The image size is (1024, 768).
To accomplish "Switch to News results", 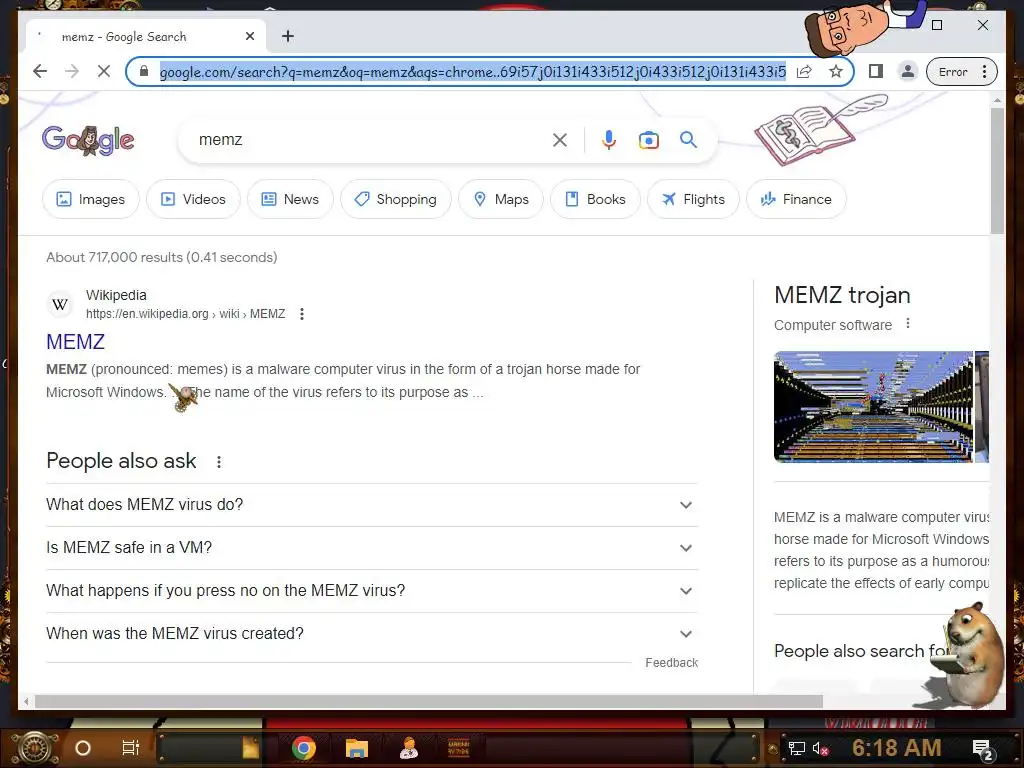I will coord(290,199).
